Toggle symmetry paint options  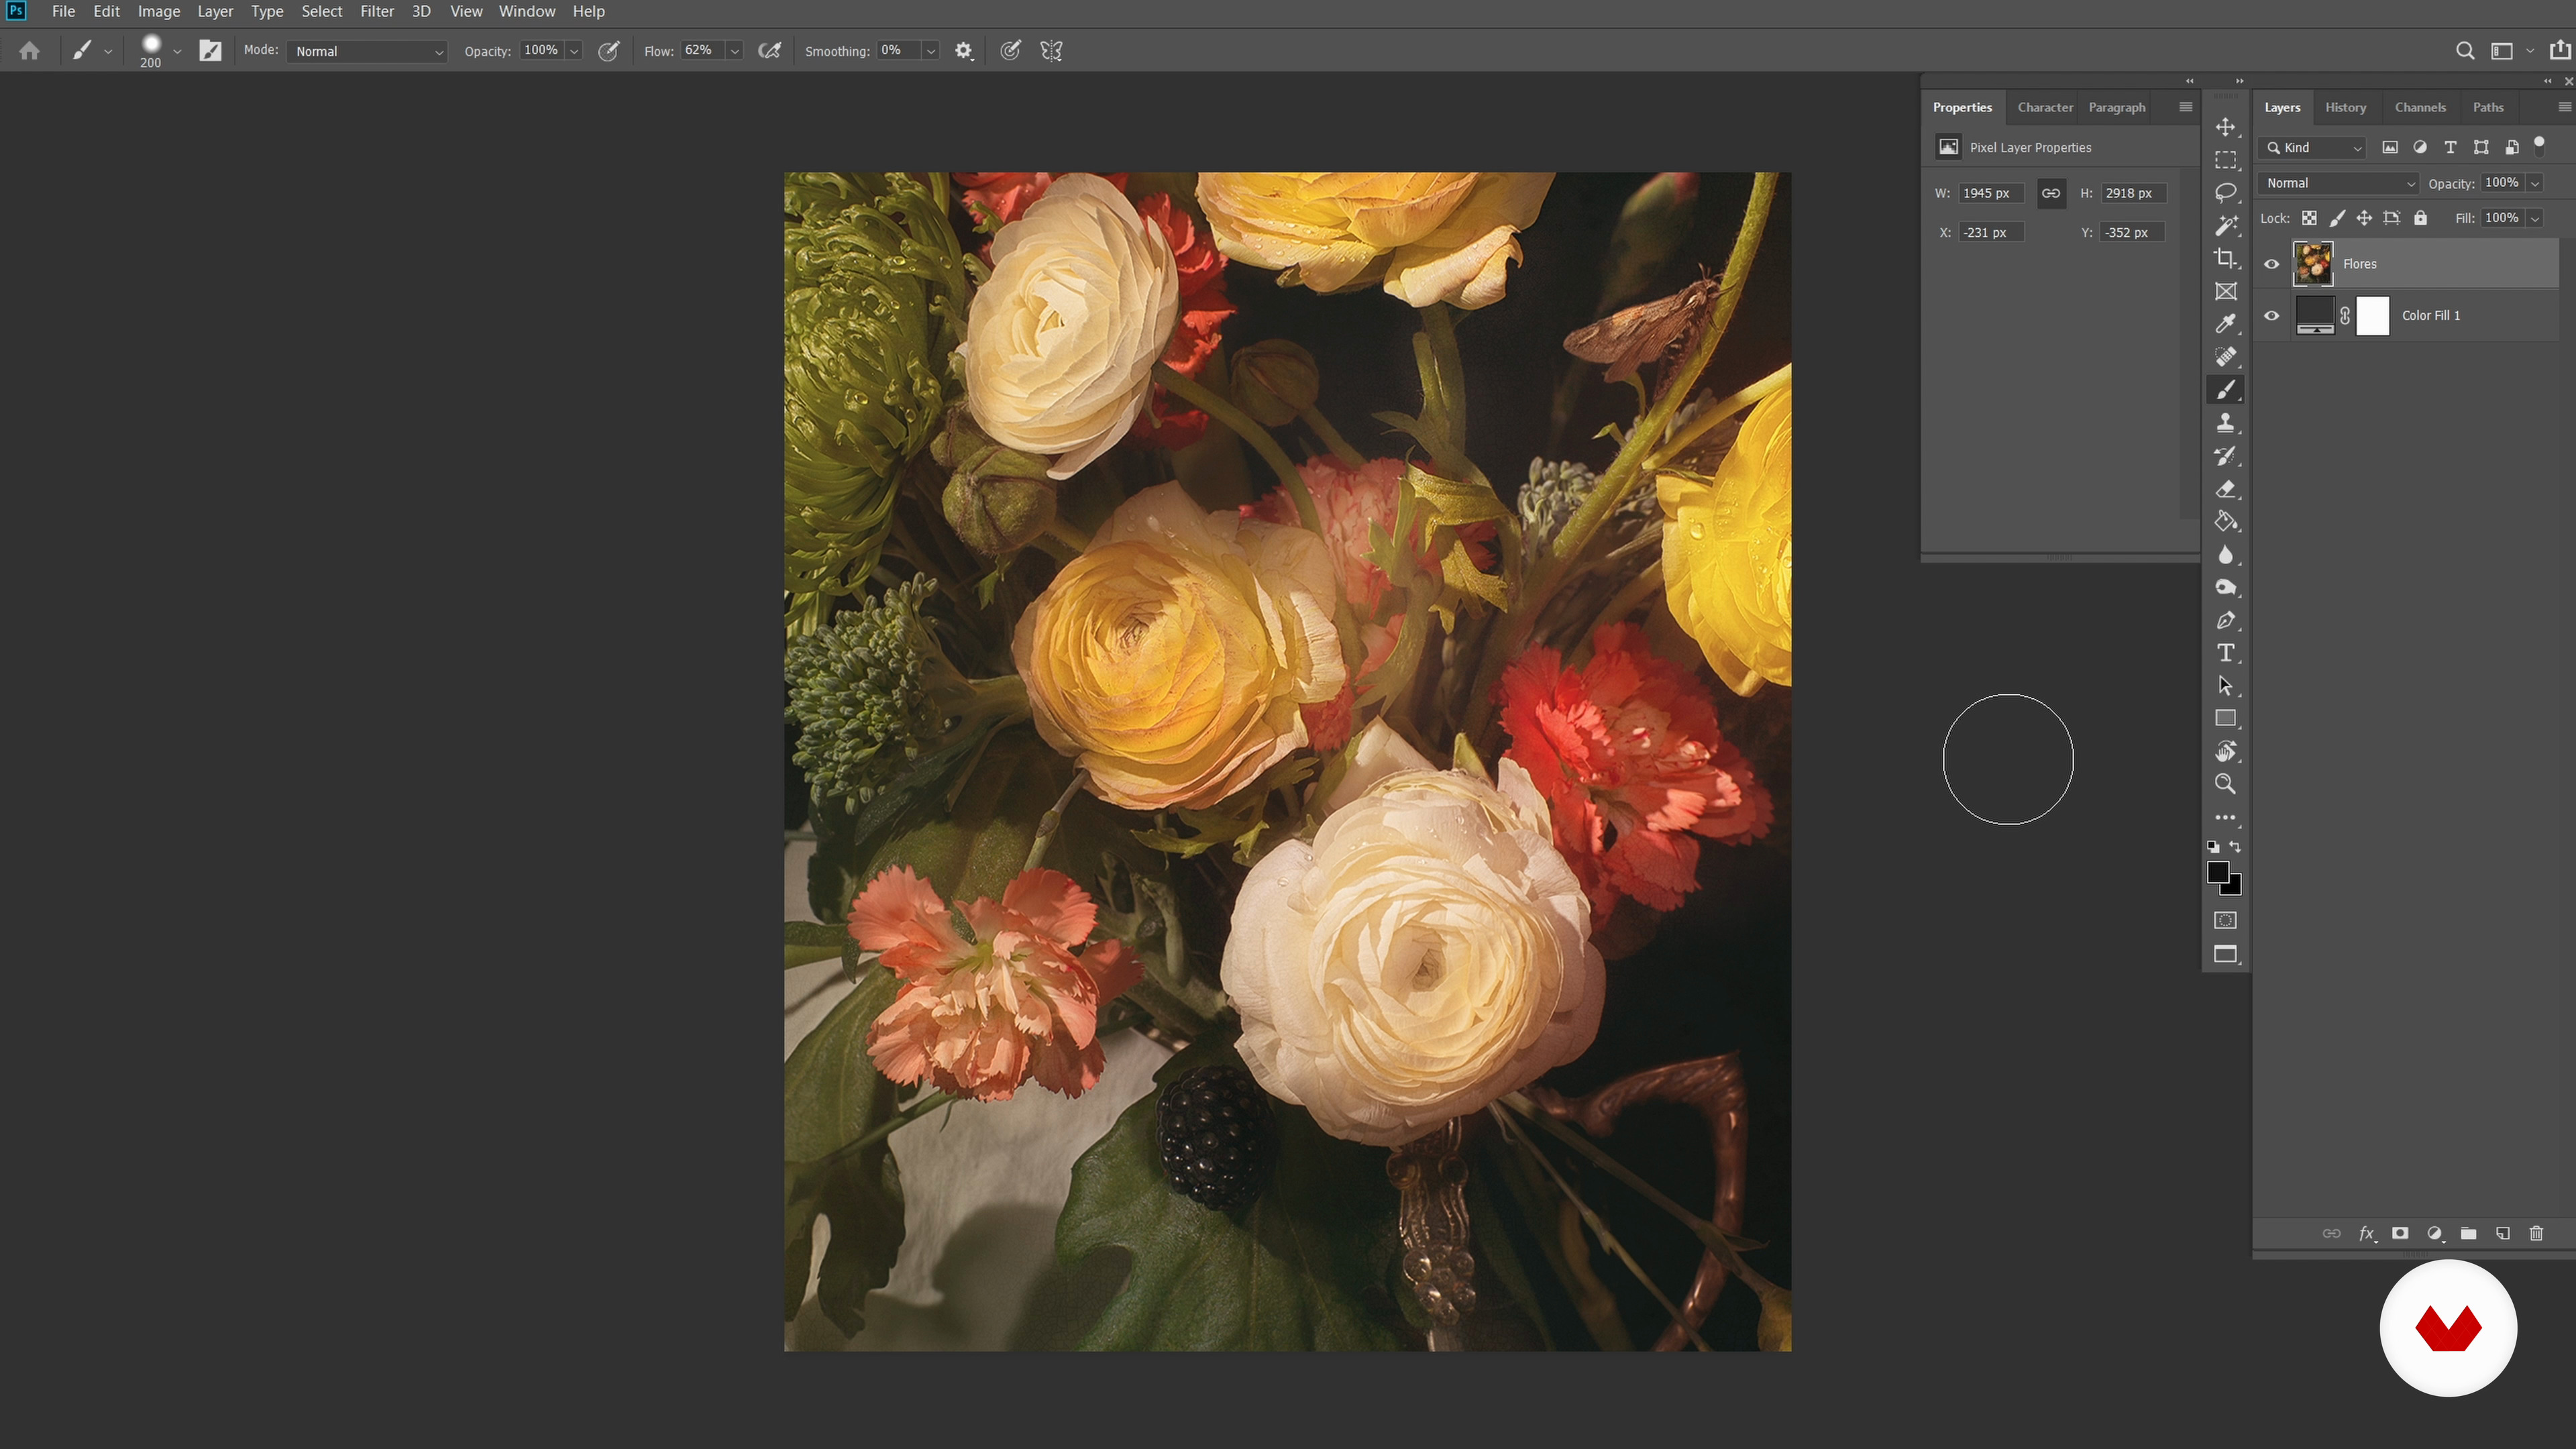pos(1051,51)
